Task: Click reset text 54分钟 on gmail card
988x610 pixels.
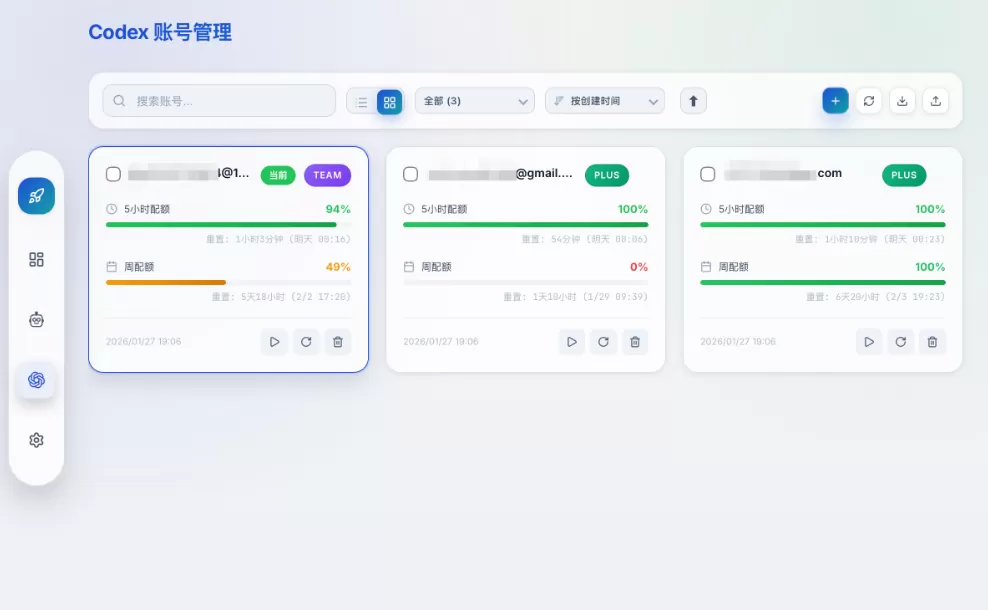Action: coord(585,239)
